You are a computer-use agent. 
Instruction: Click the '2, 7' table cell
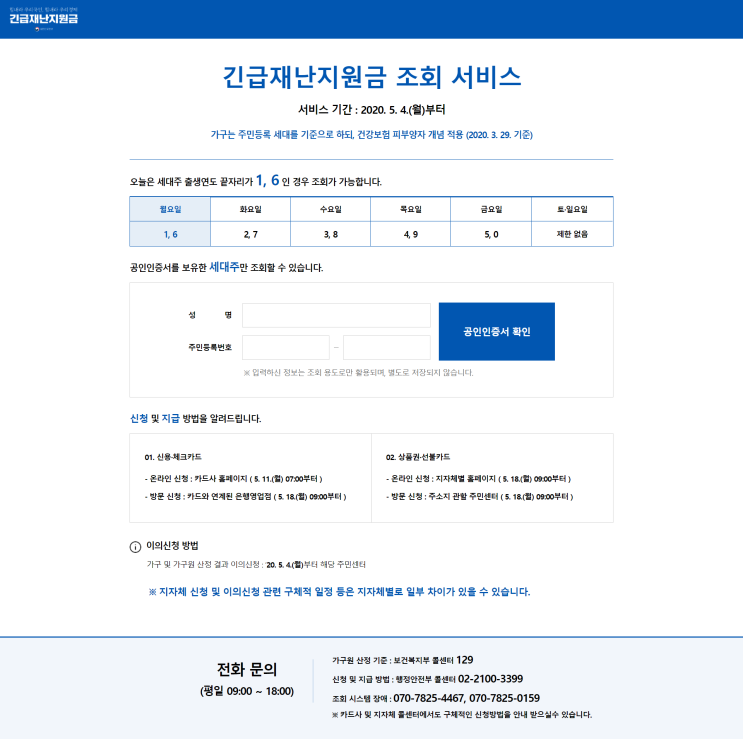pos(250,234)
